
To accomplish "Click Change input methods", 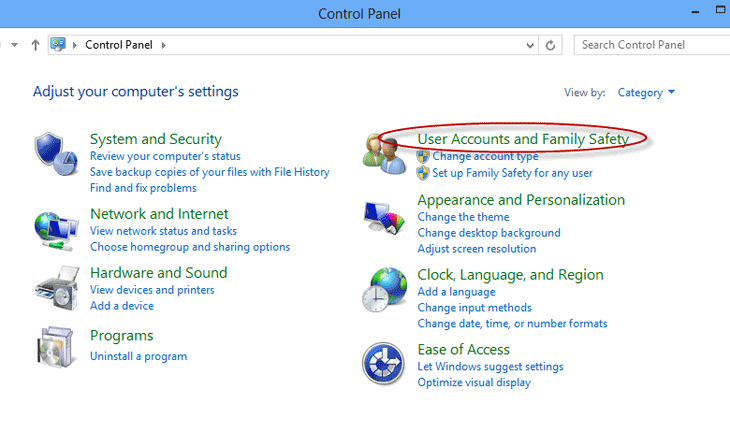I will pos(474,308).
